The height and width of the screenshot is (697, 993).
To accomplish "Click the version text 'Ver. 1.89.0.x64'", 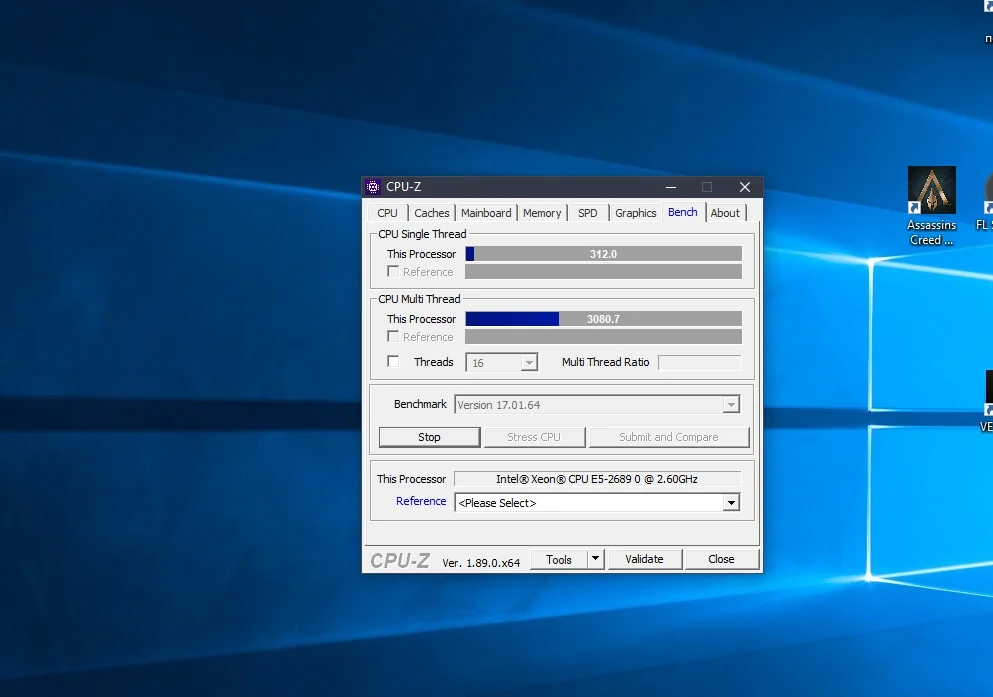I will 481,563.
